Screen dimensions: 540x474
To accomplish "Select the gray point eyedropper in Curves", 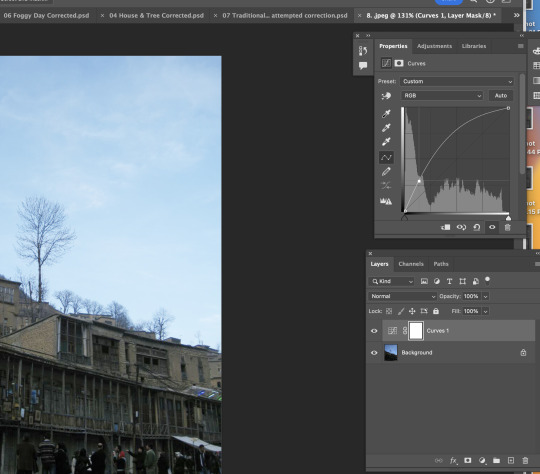I will point(386,127).
